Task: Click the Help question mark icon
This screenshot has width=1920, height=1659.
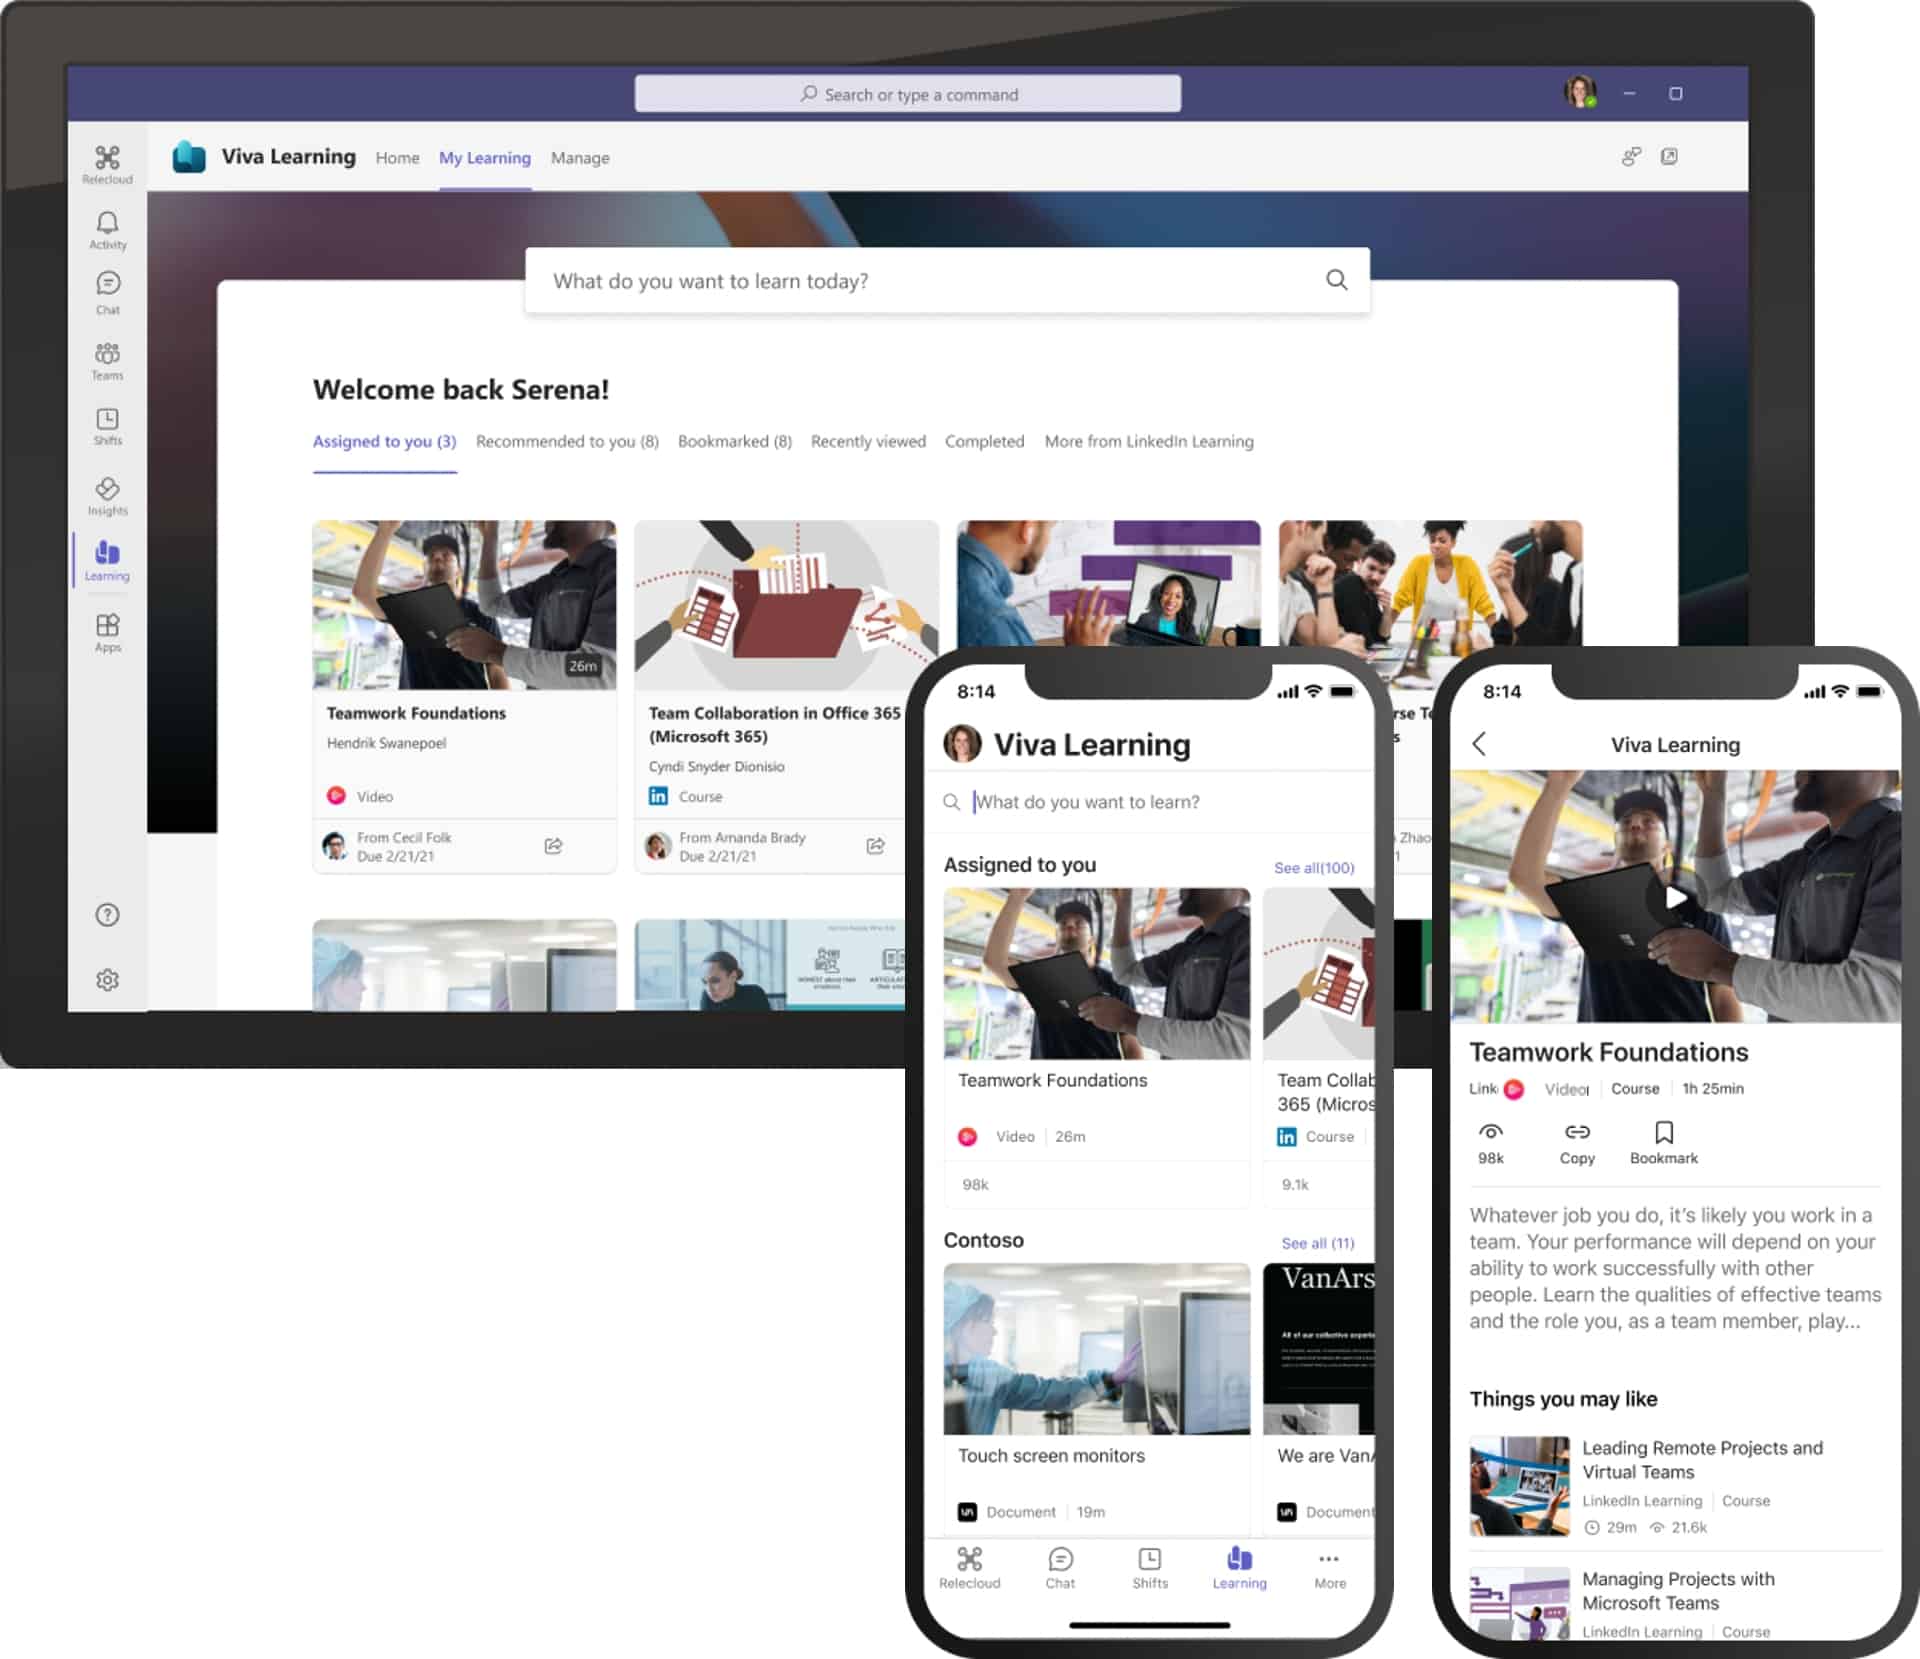Action: click(107, 915)
